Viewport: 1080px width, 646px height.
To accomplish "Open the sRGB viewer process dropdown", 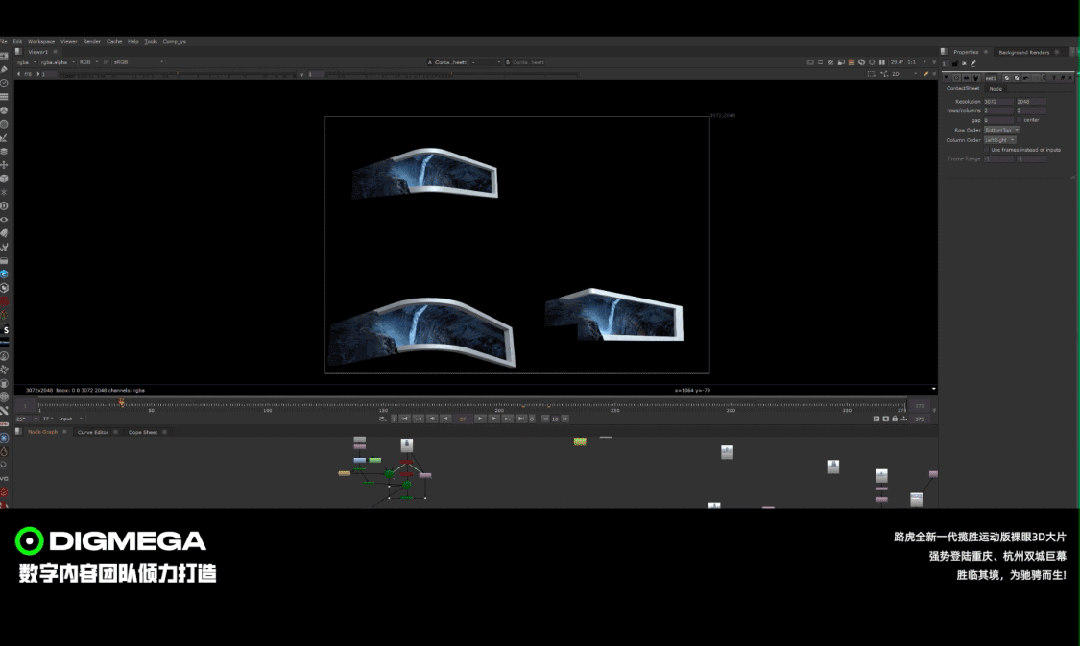I will tap(138, 62).
